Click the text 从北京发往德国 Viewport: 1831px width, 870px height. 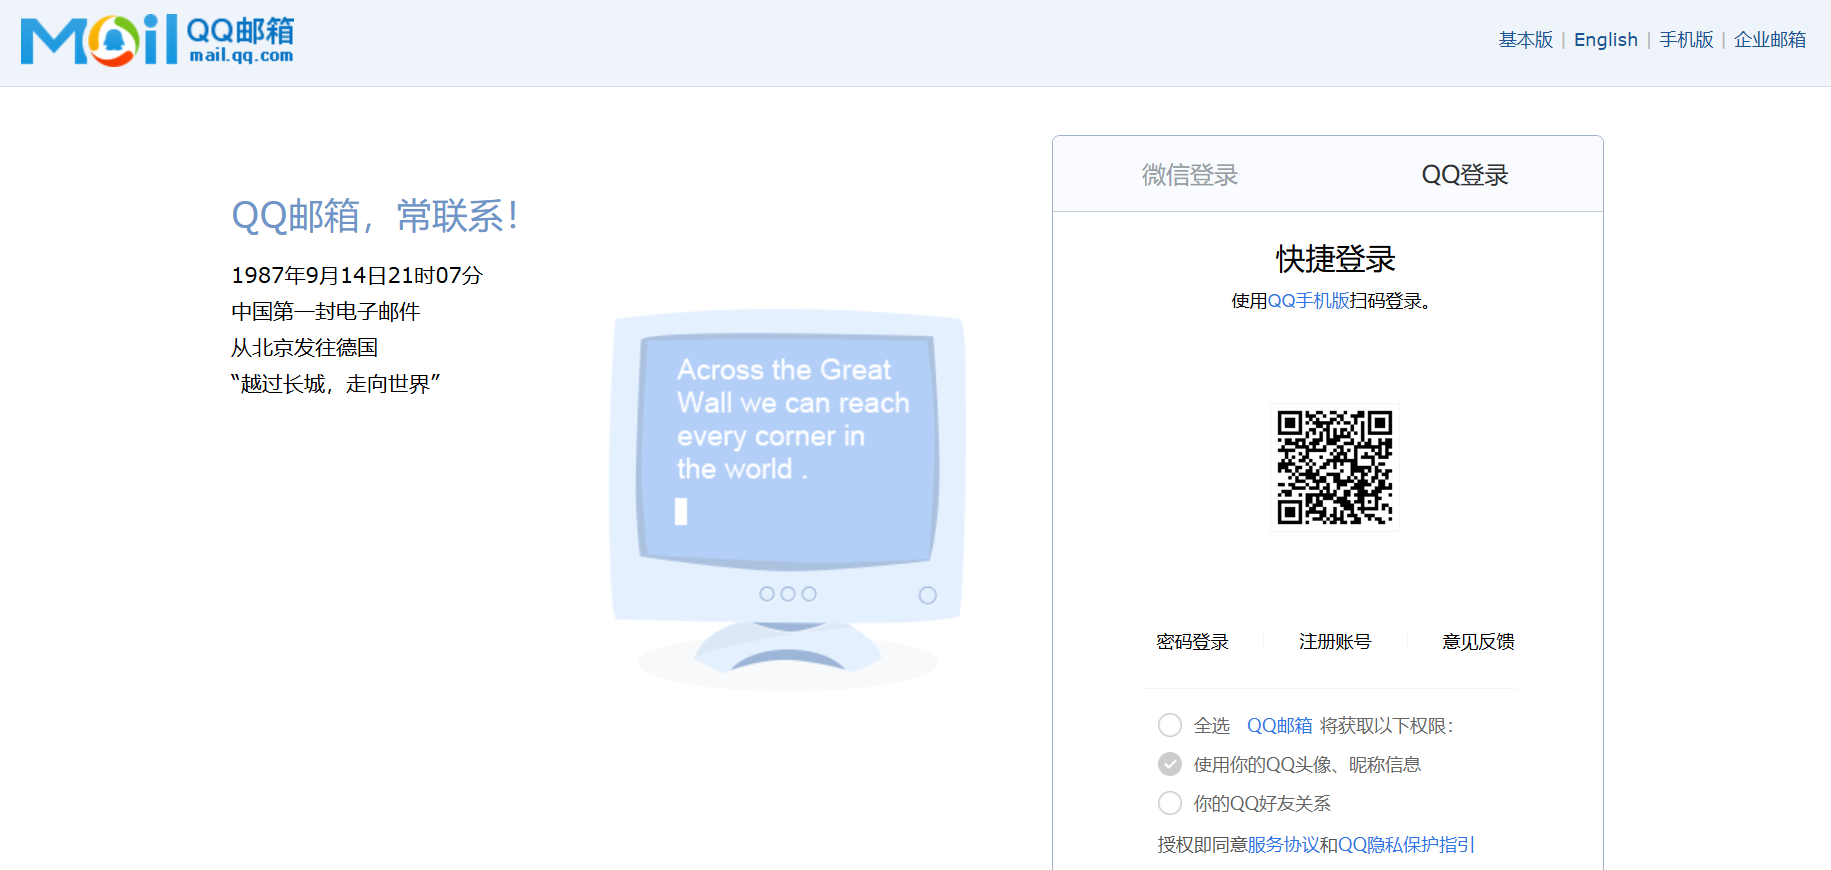click(x=304, y=348)
